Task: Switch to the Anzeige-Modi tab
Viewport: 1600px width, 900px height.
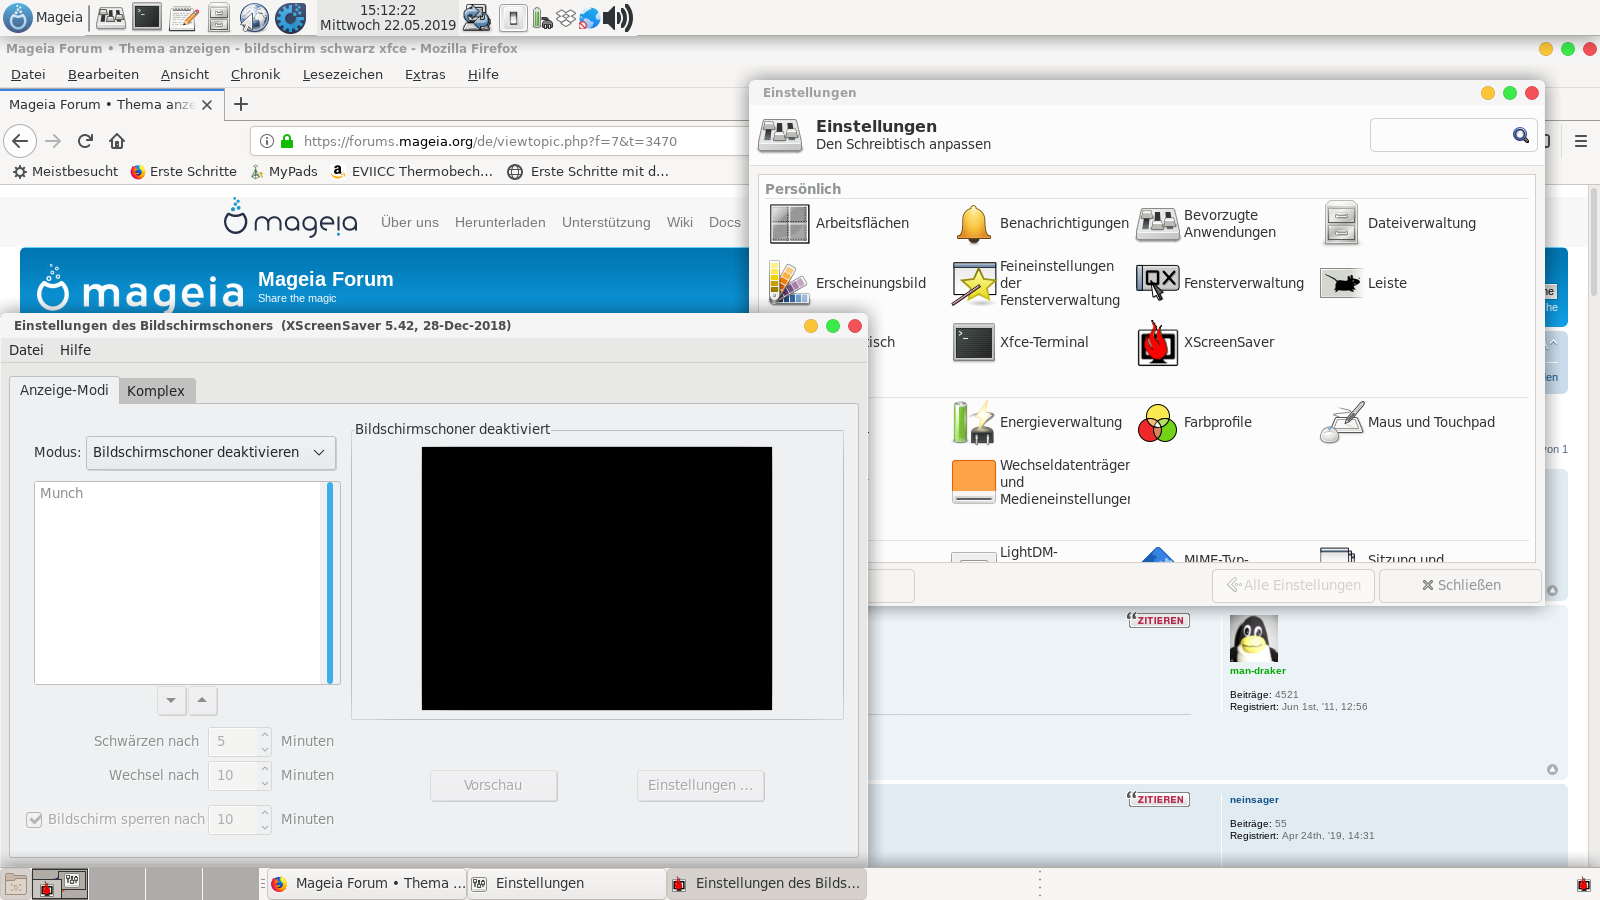Action: tap(64, 390)
